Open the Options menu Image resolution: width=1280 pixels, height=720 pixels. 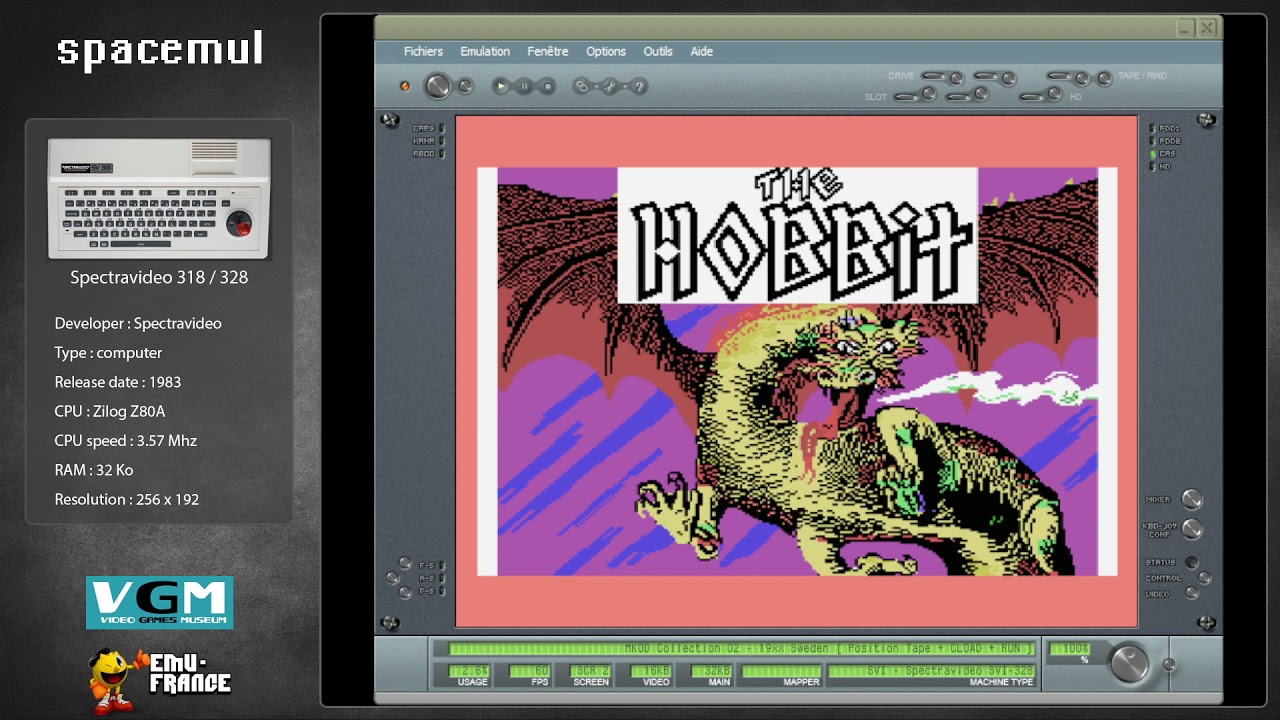click(x=606, y=51)
